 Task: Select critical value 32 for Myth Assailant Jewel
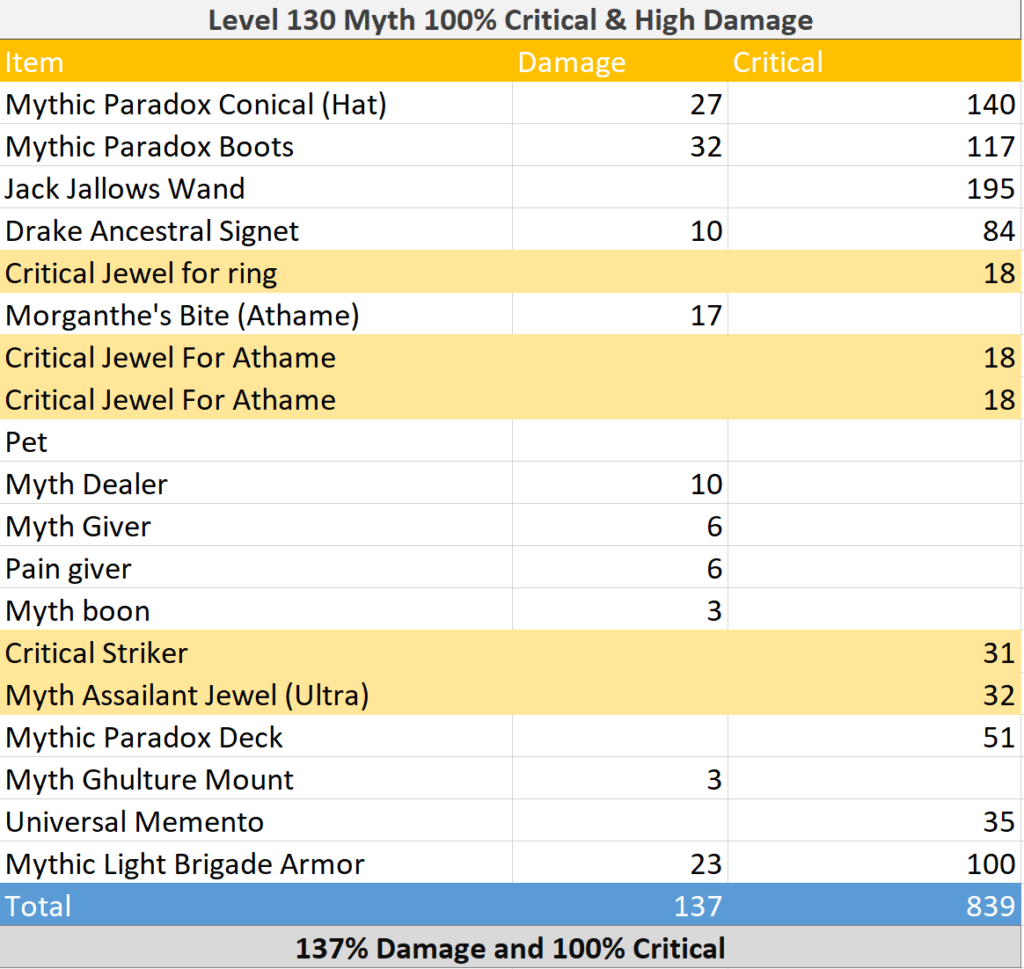tap(874, 695)
